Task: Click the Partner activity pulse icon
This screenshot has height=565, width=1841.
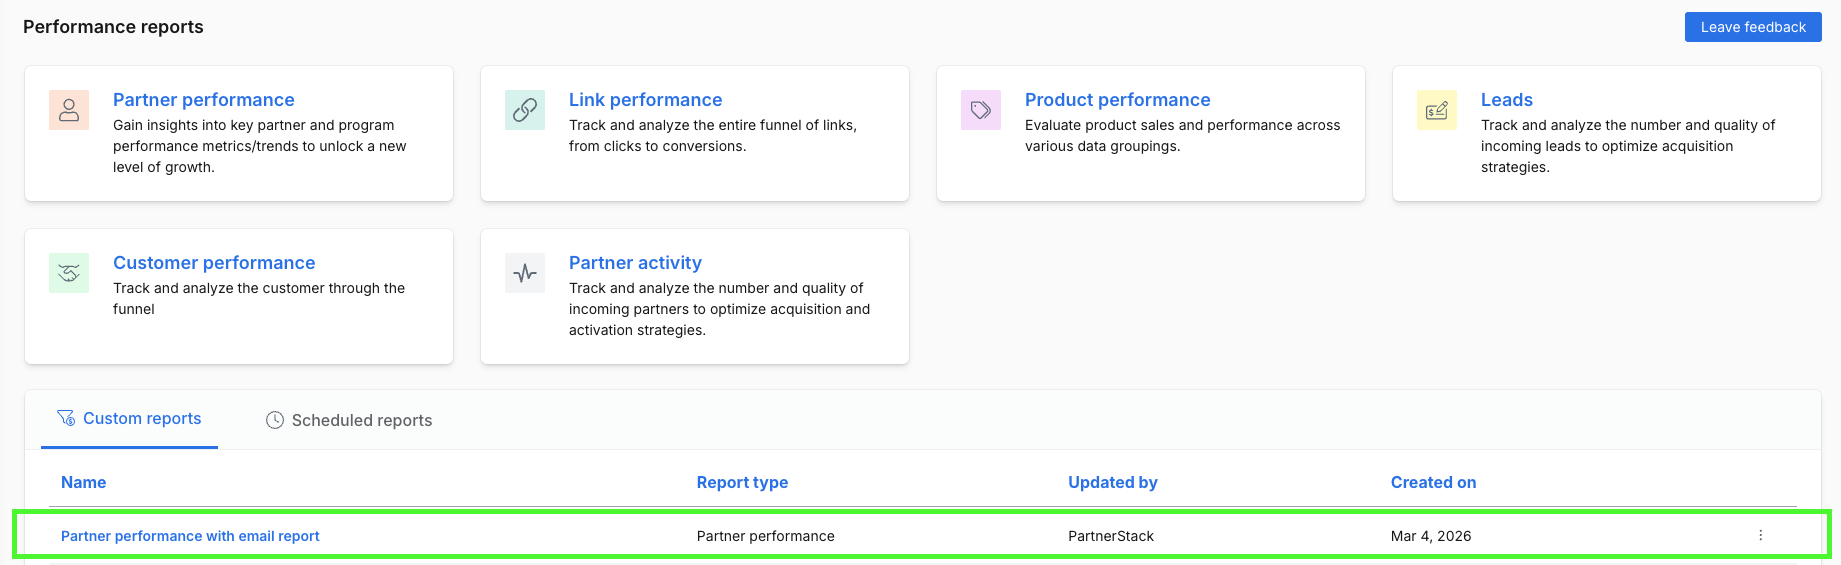Action: coord(525,273)
